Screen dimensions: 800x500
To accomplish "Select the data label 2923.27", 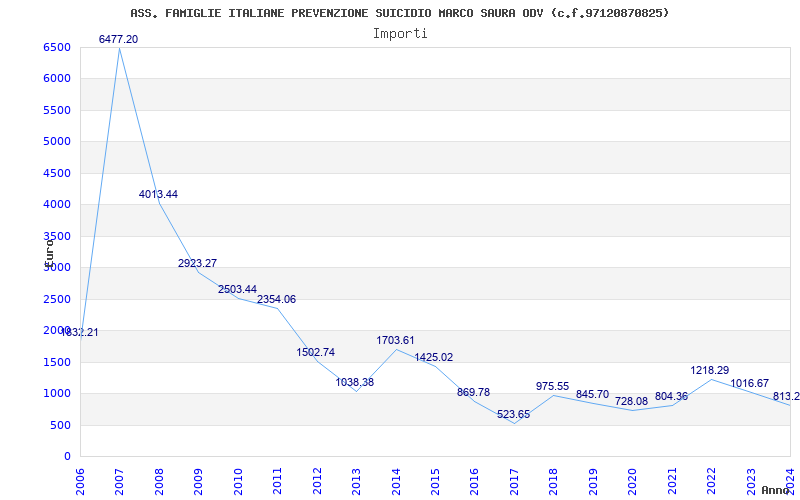I will tap(197, 263).
